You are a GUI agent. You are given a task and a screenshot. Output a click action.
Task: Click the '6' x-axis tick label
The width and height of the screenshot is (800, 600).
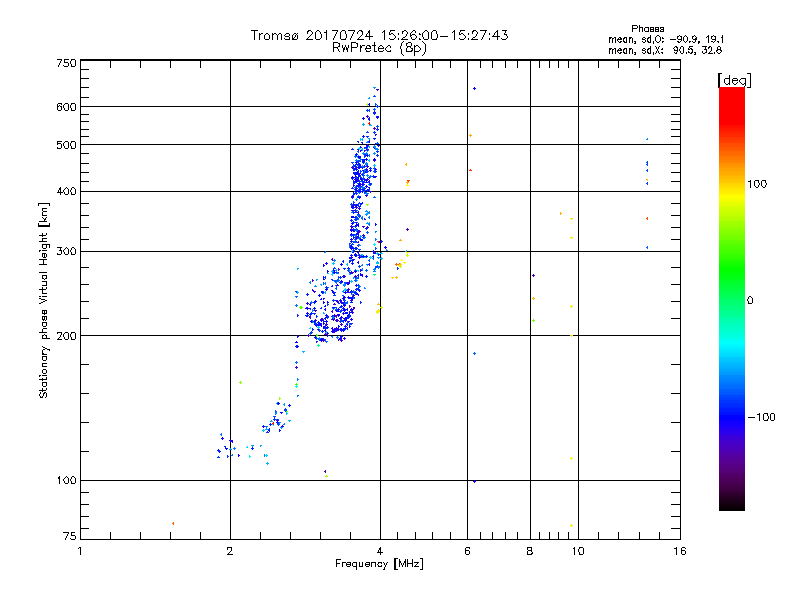pos(467,551)
